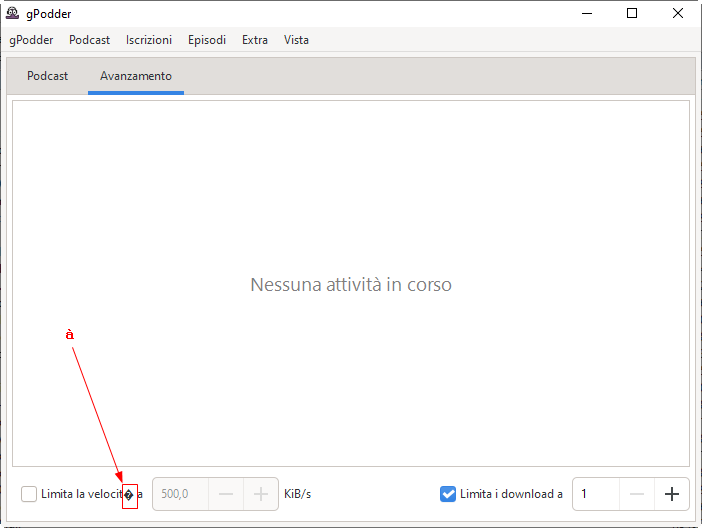702x528 pixels.
Task: Click the KiB/s unit label
Action: (x=297, y=494)
